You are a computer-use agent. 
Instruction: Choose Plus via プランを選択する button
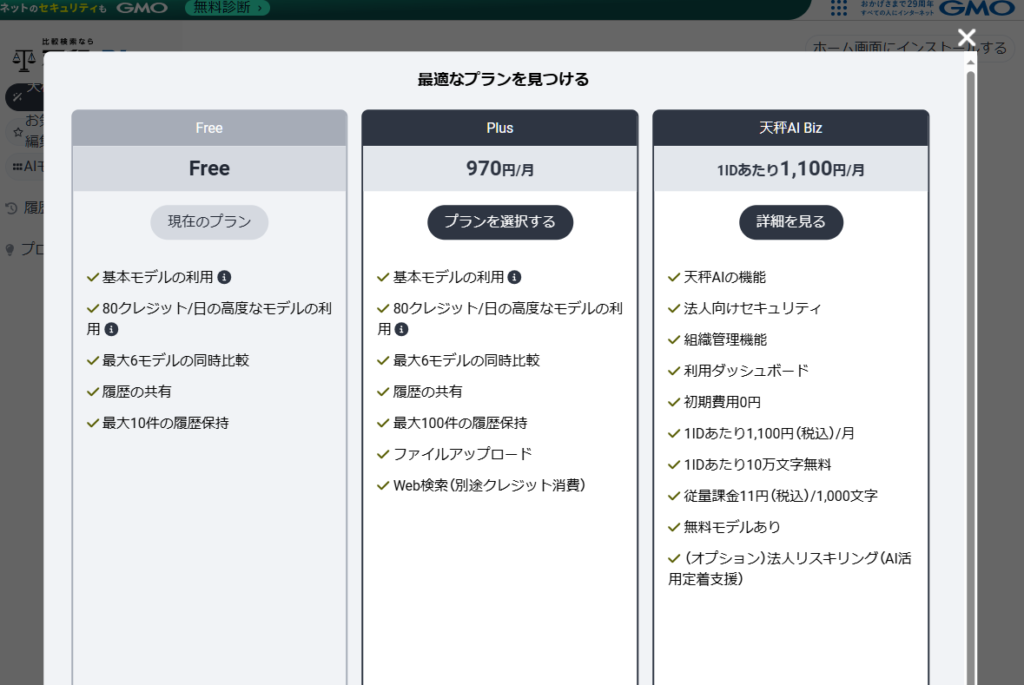tap(500, 222)
